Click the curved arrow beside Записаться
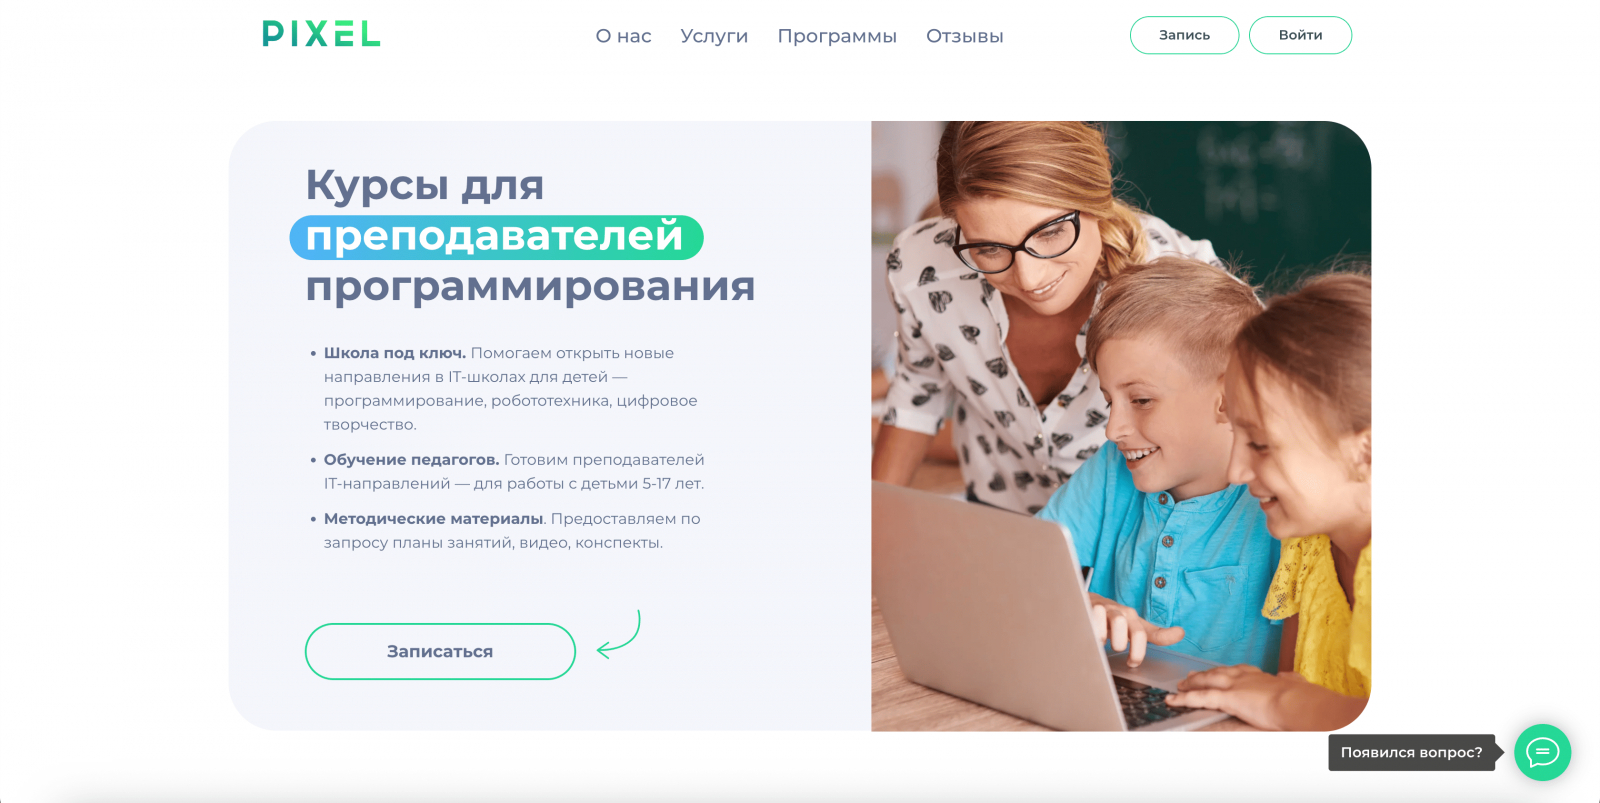Image resolution: width=1600 pixels, height=803 pixels. tap(618, 635)
